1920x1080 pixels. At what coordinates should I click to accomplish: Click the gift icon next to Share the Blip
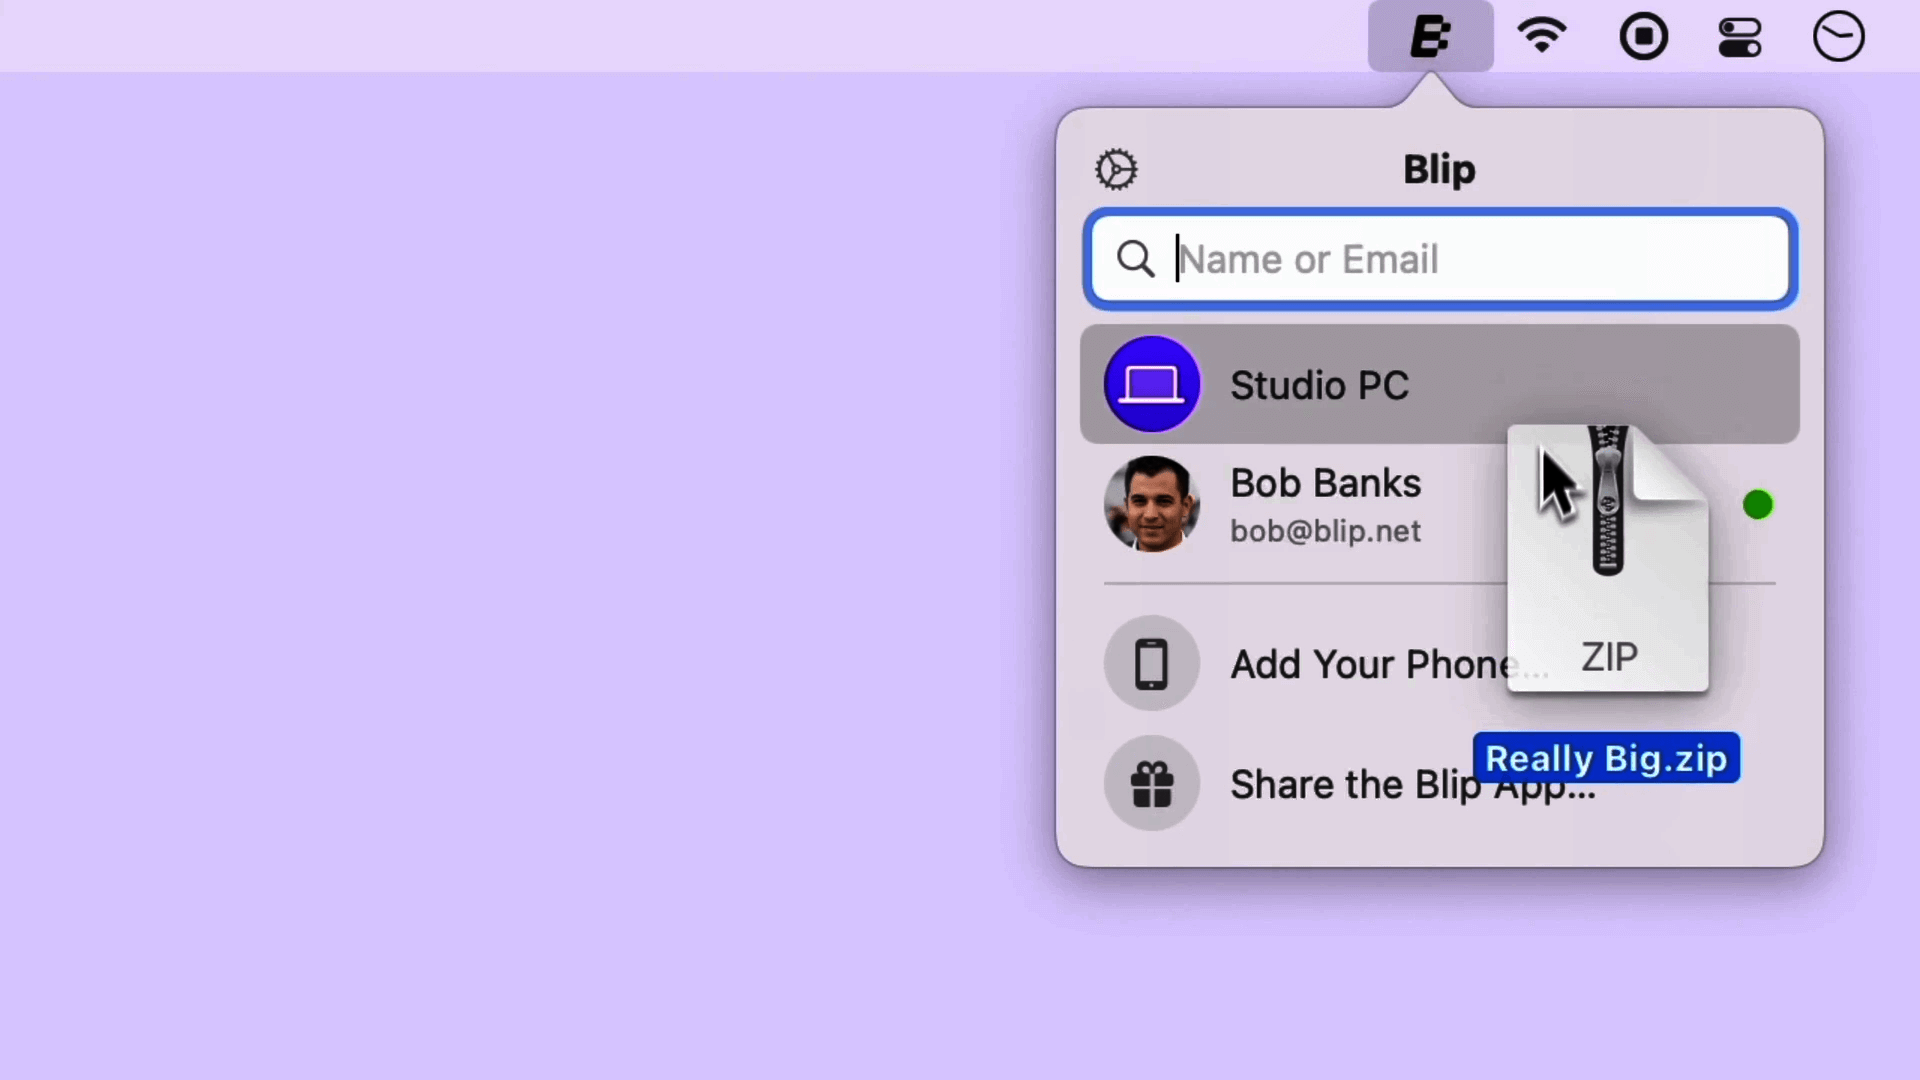(1151, 784)
